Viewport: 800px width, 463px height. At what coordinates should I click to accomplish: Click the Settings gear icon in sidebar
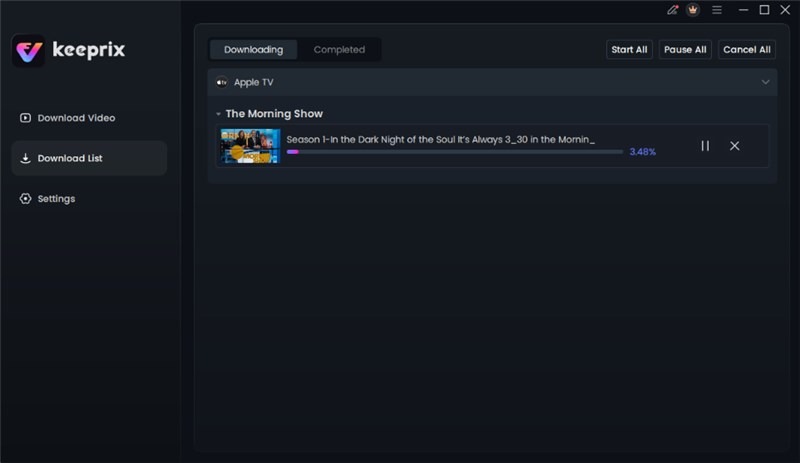coord(25,199)
